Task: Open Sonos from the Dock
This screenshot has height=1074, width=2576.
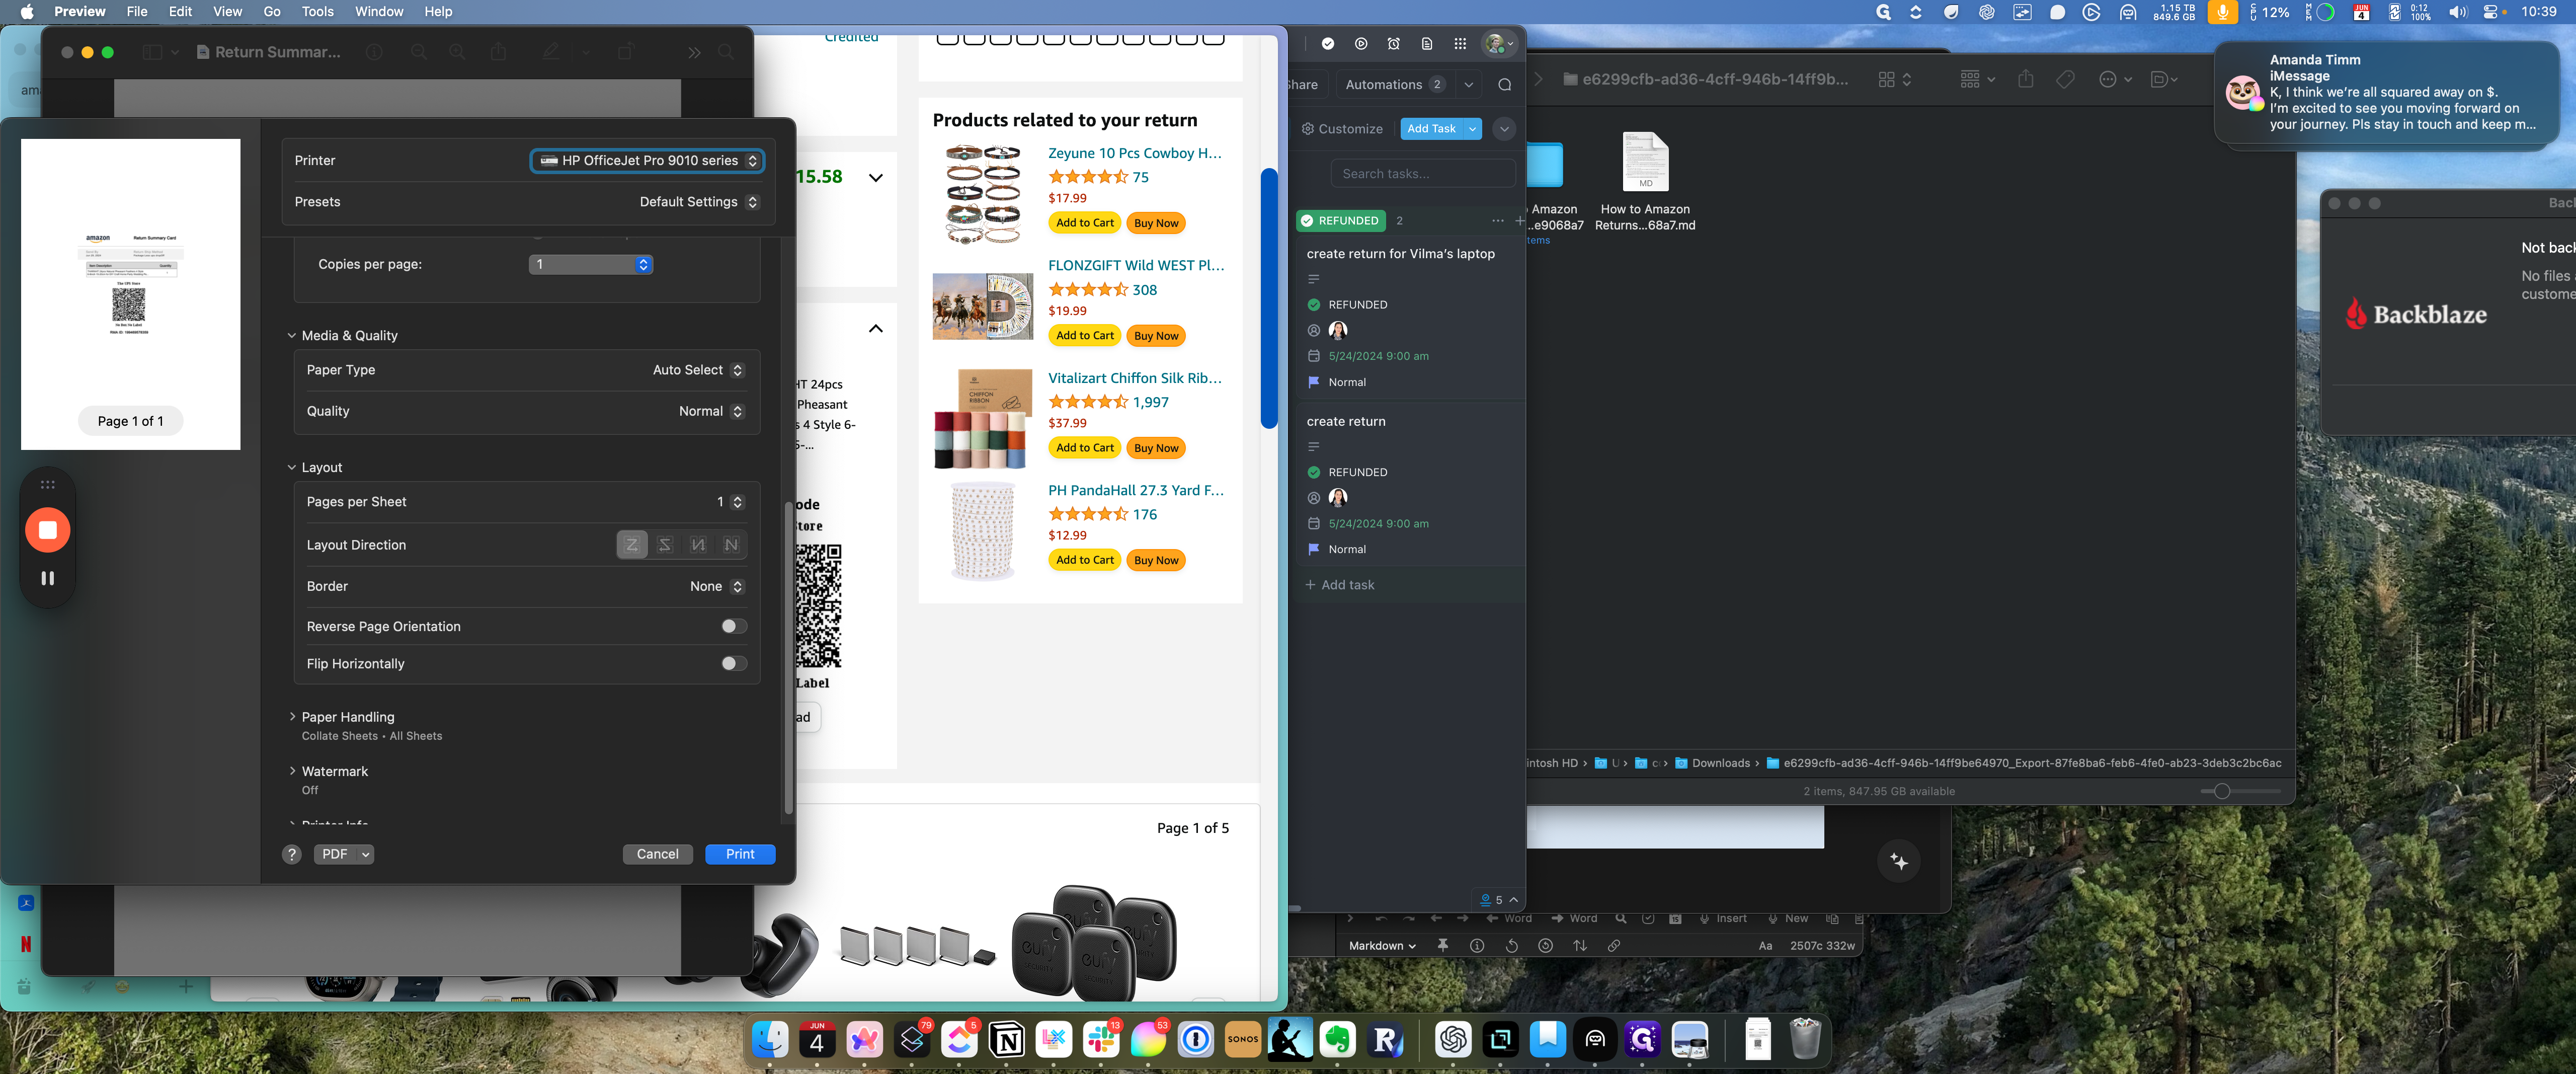Action: [x=1243, y=1040]
